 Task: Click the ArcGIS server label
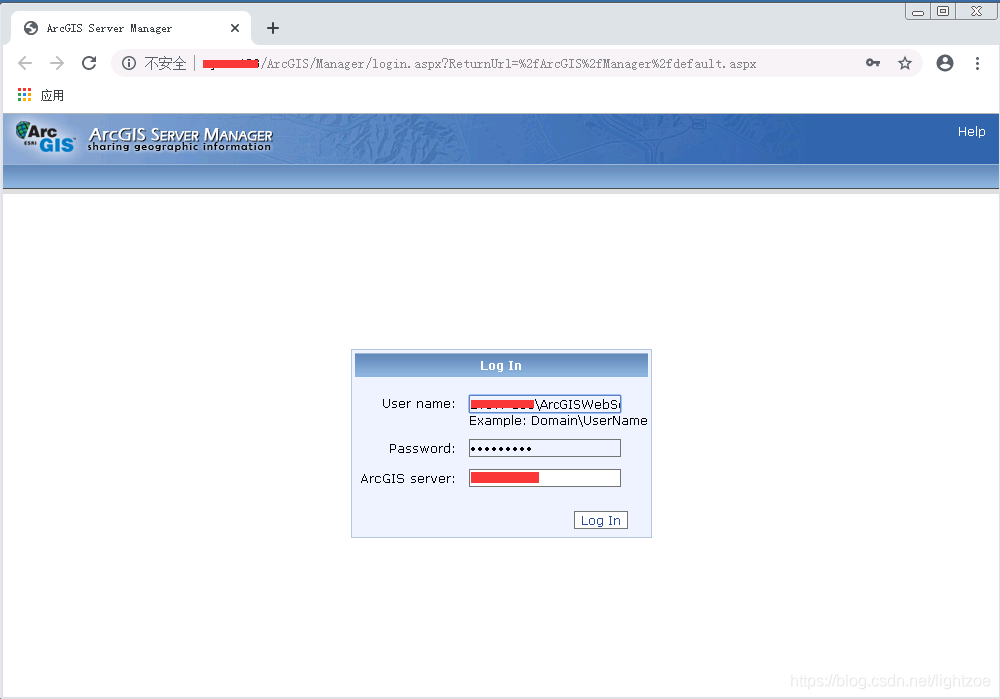[408, 478]
